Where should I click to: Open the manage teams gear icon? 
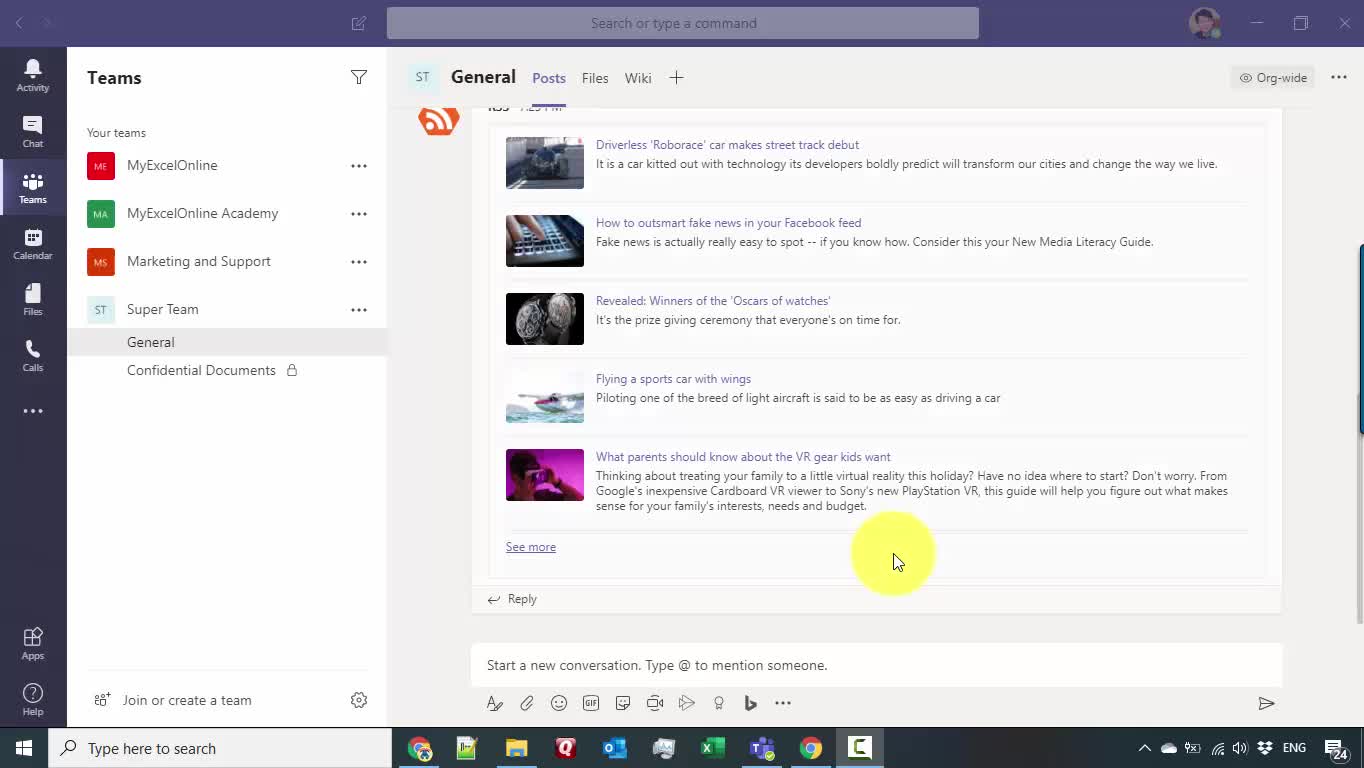[359, 700]
